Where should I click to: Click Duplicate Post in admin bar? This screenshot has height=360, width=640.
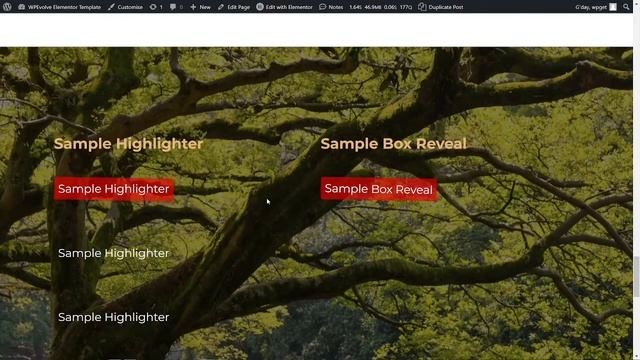[x=441, y=7]
